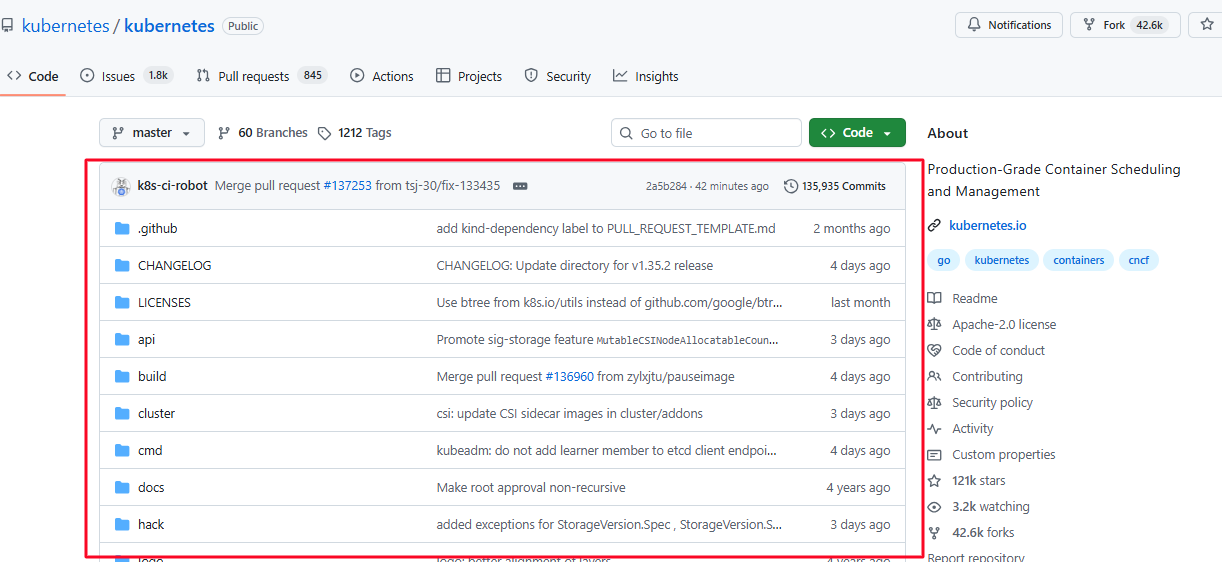Image resolution: width=1222 pixels, height=562 pixels.
Task: Focus the Go to file search field
Action: coord(706,133)
